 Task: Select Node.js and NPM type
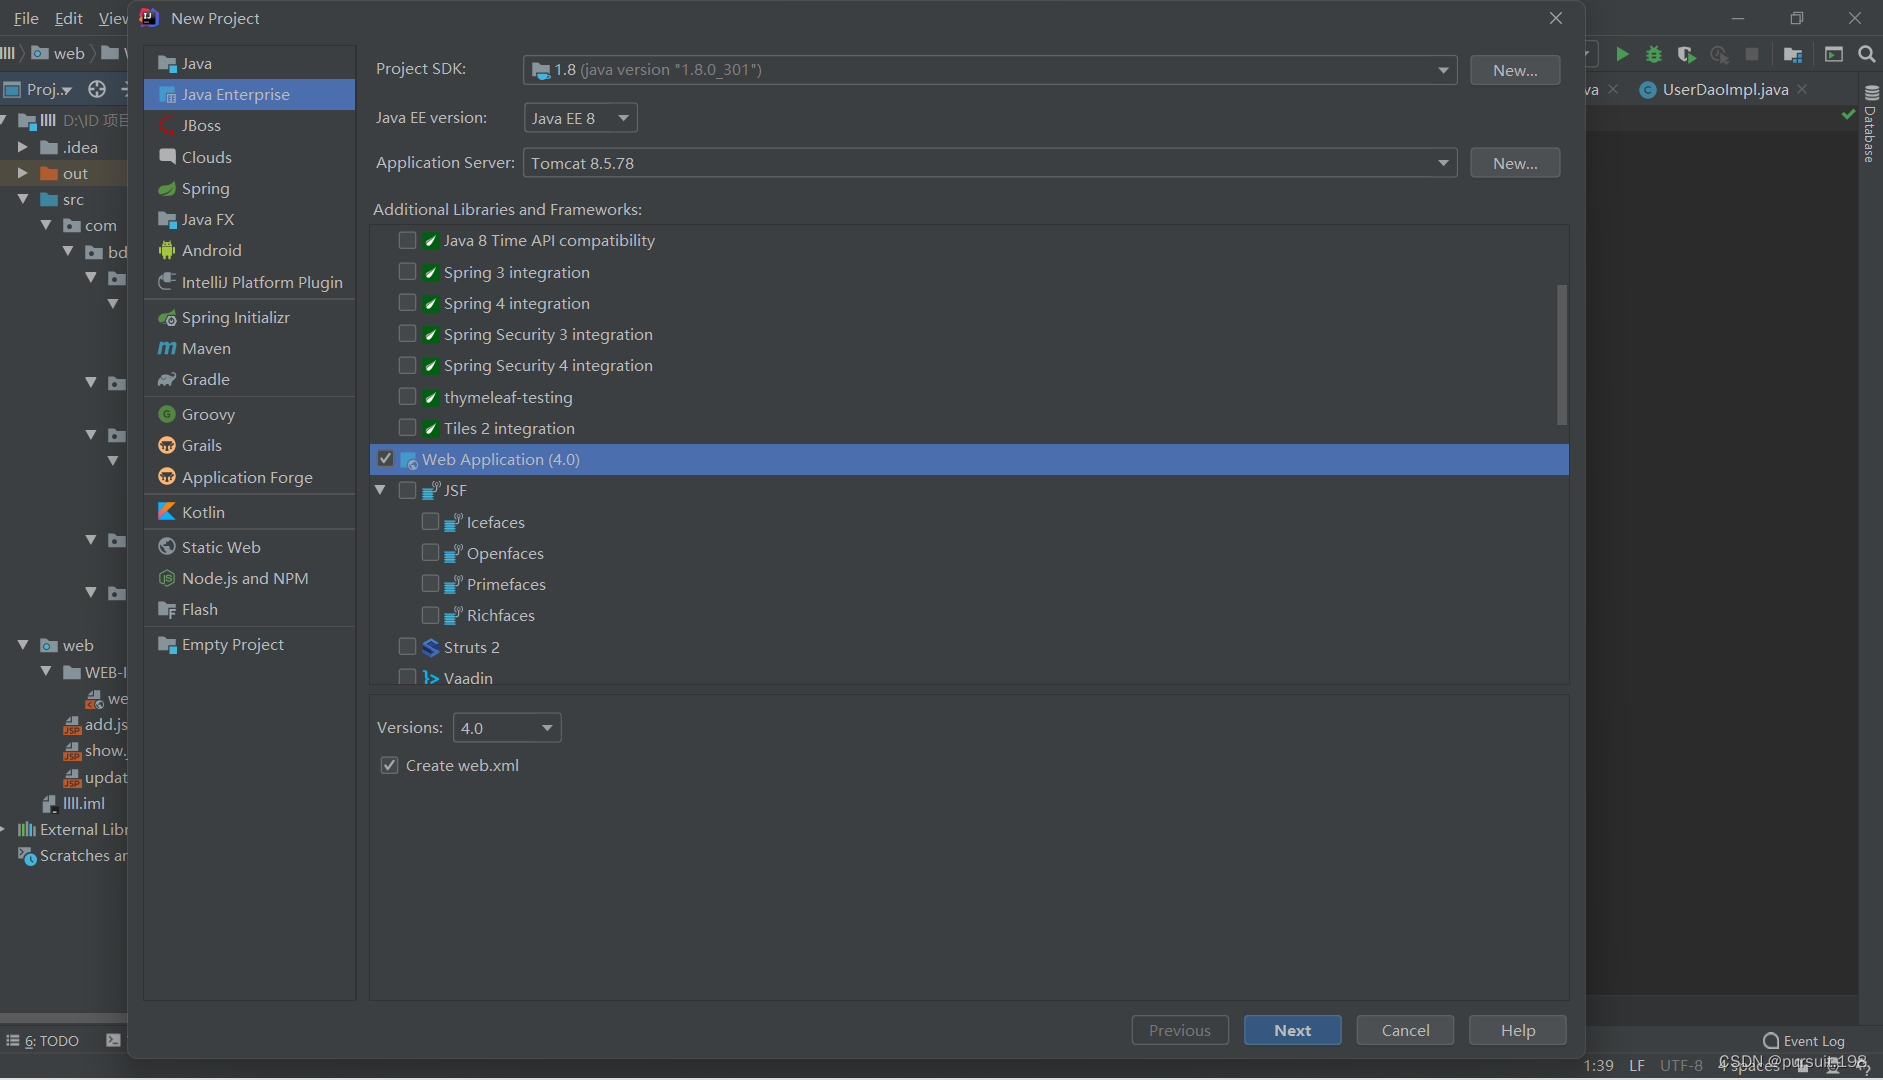(x=249, y=578)
